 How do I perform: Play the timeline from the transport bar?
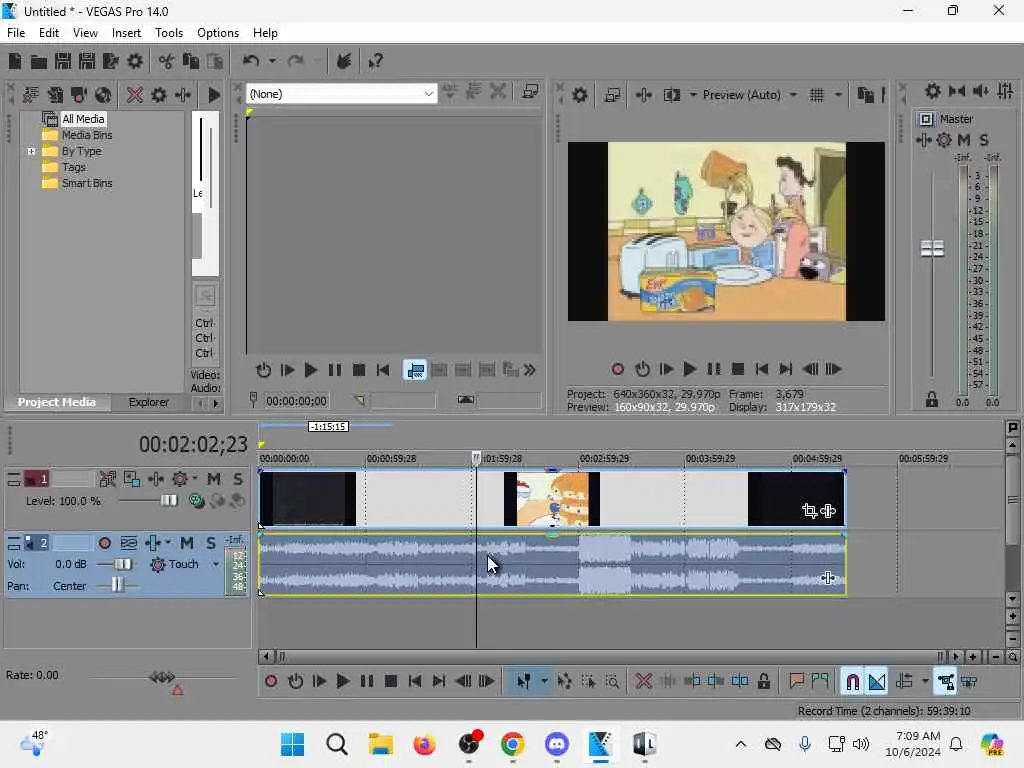pyautogui.click(x=342, y=682)
